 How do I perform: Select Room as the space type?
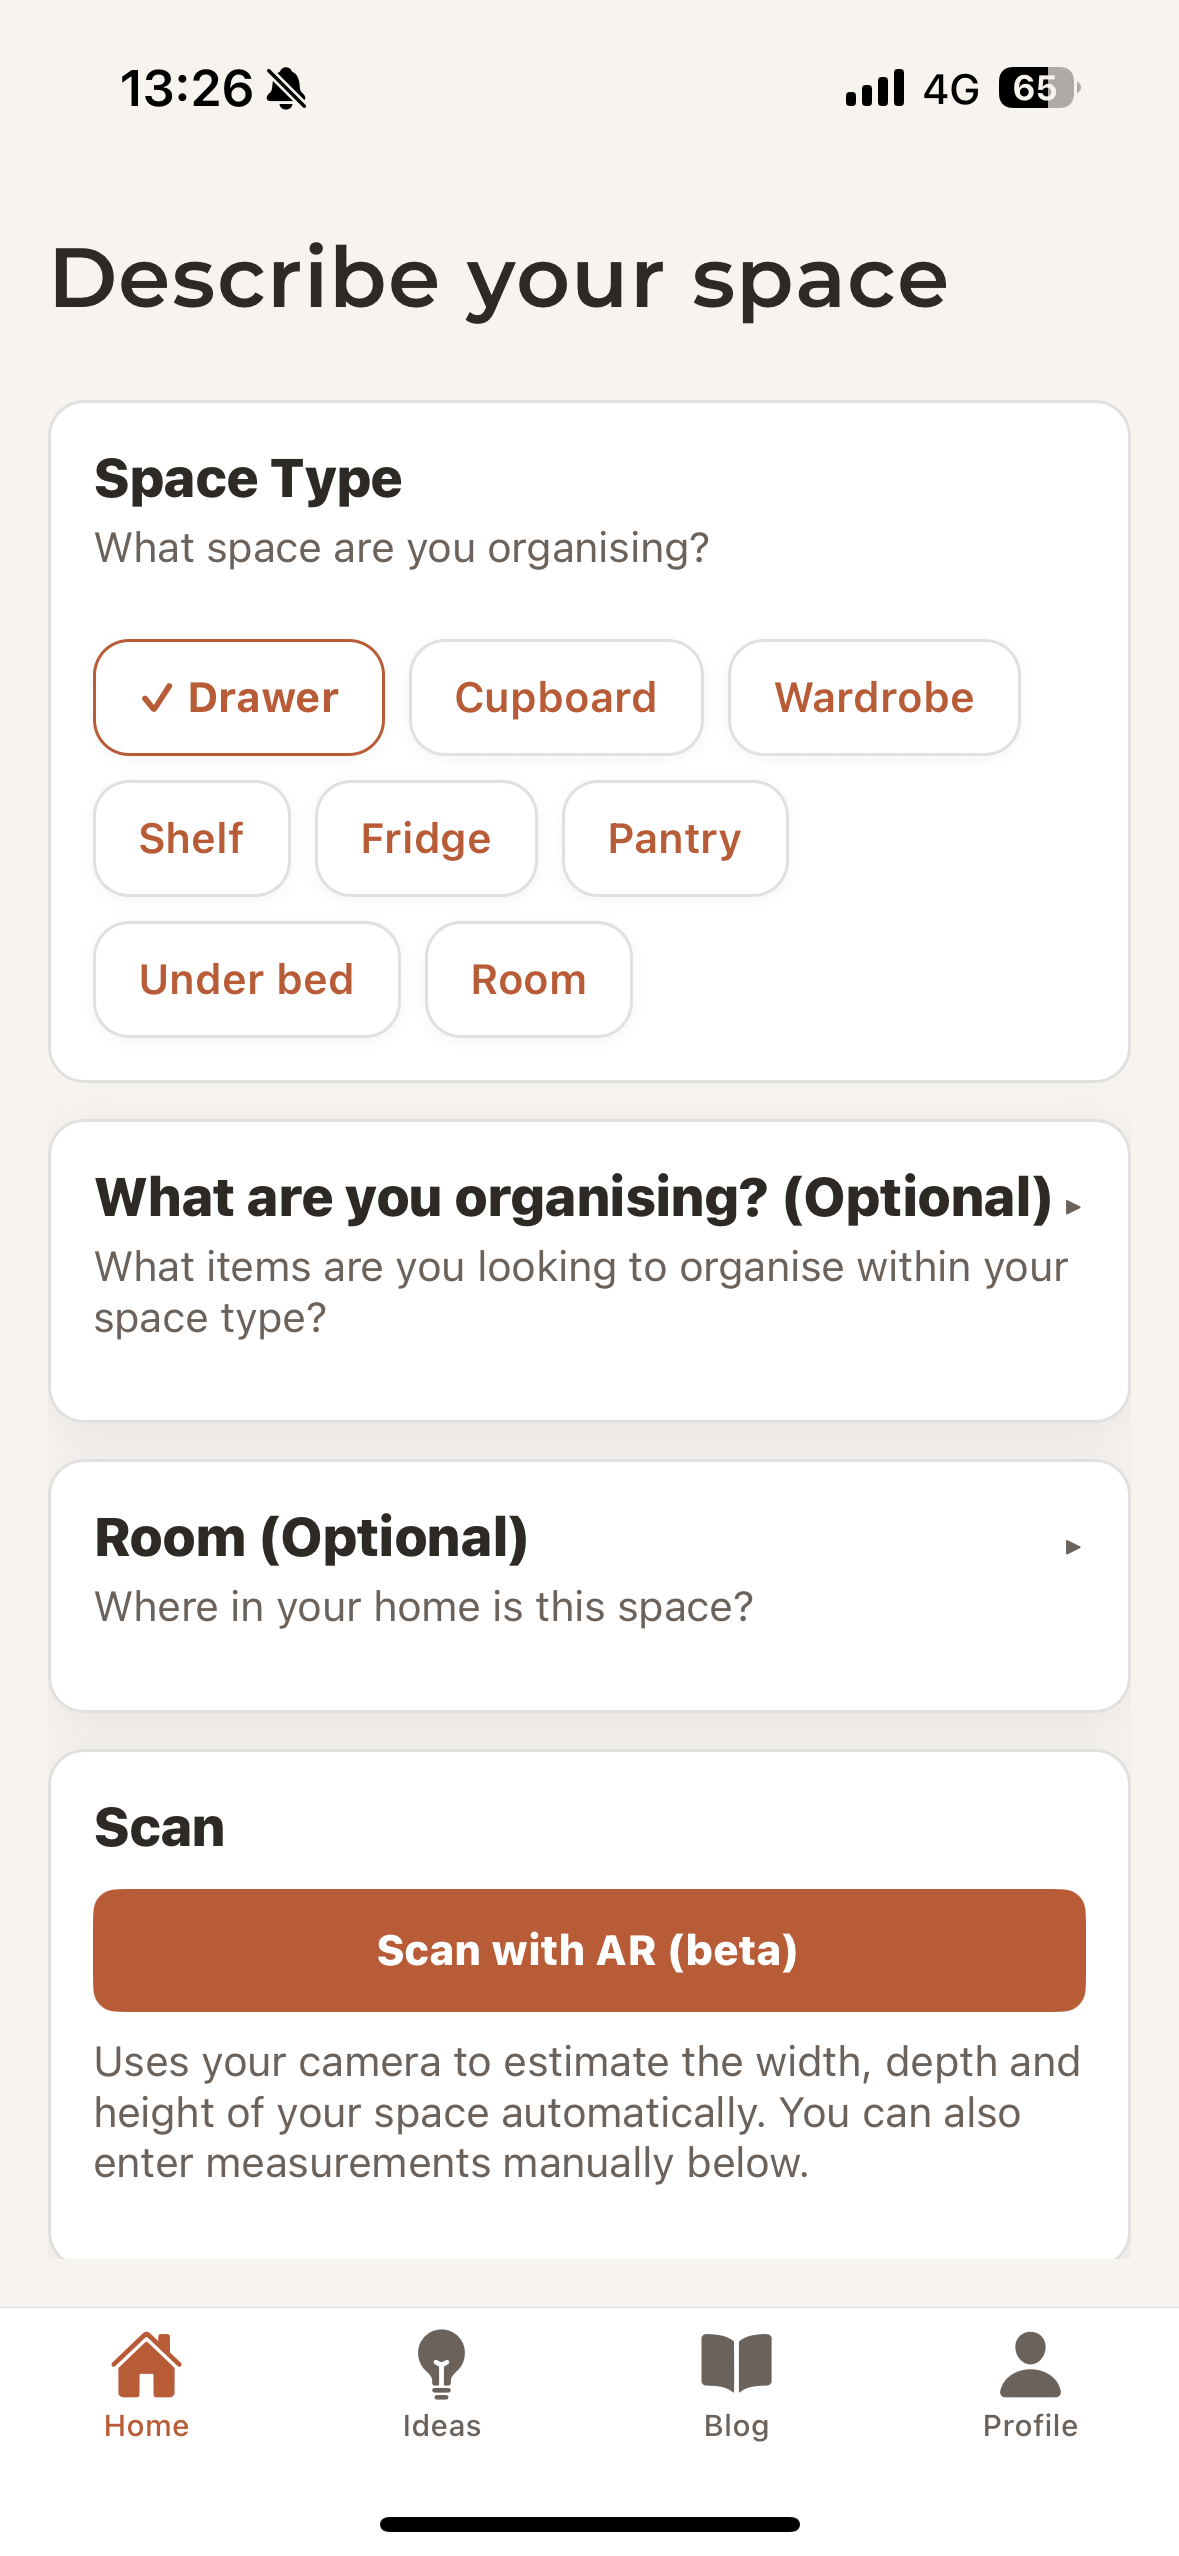pos(529,979)
